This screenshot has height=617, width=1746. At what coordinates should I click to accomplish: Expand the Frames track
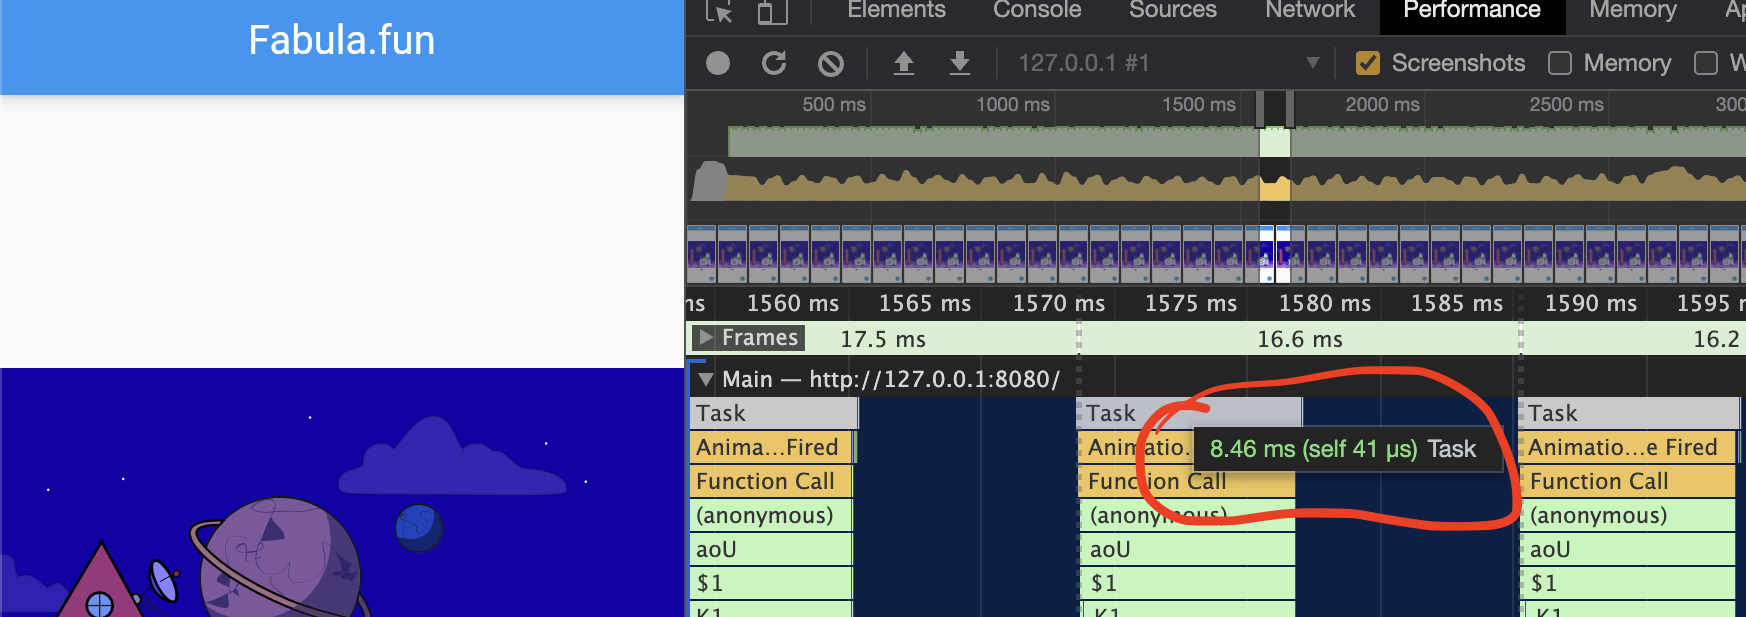[706, 338]
